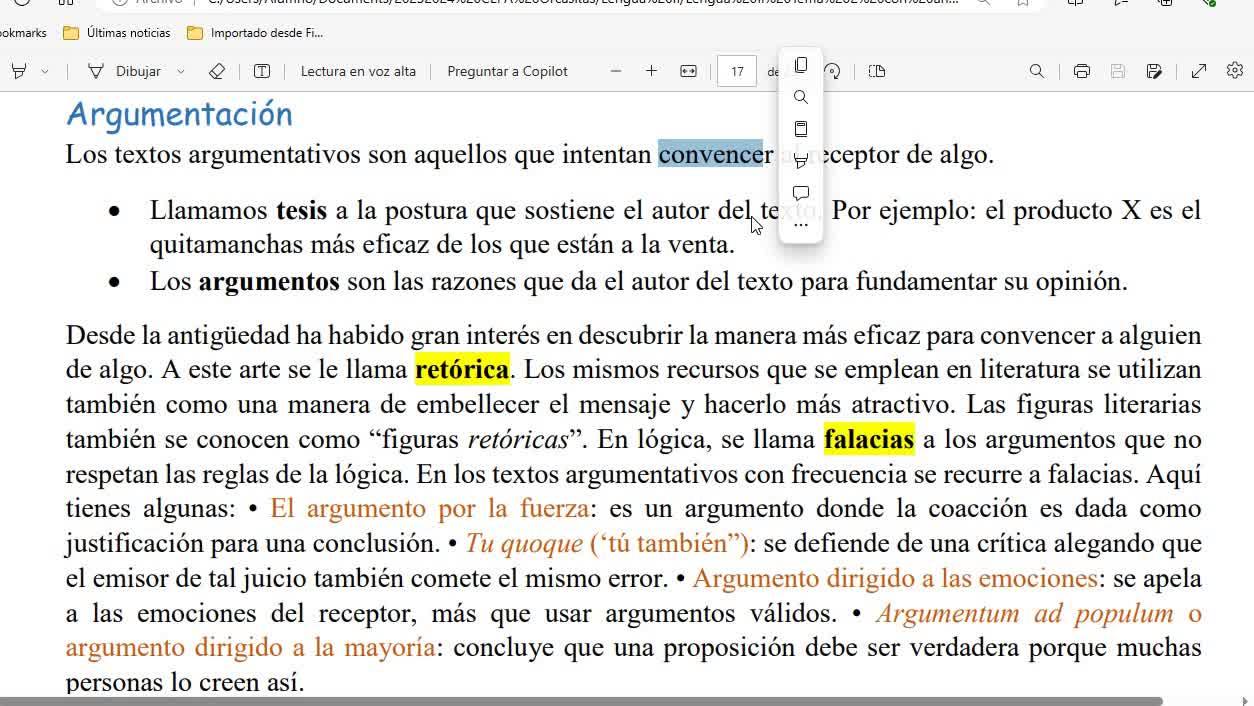Activate the Add text tool
Screen dimensions: 1254x706
coord(262,71)
